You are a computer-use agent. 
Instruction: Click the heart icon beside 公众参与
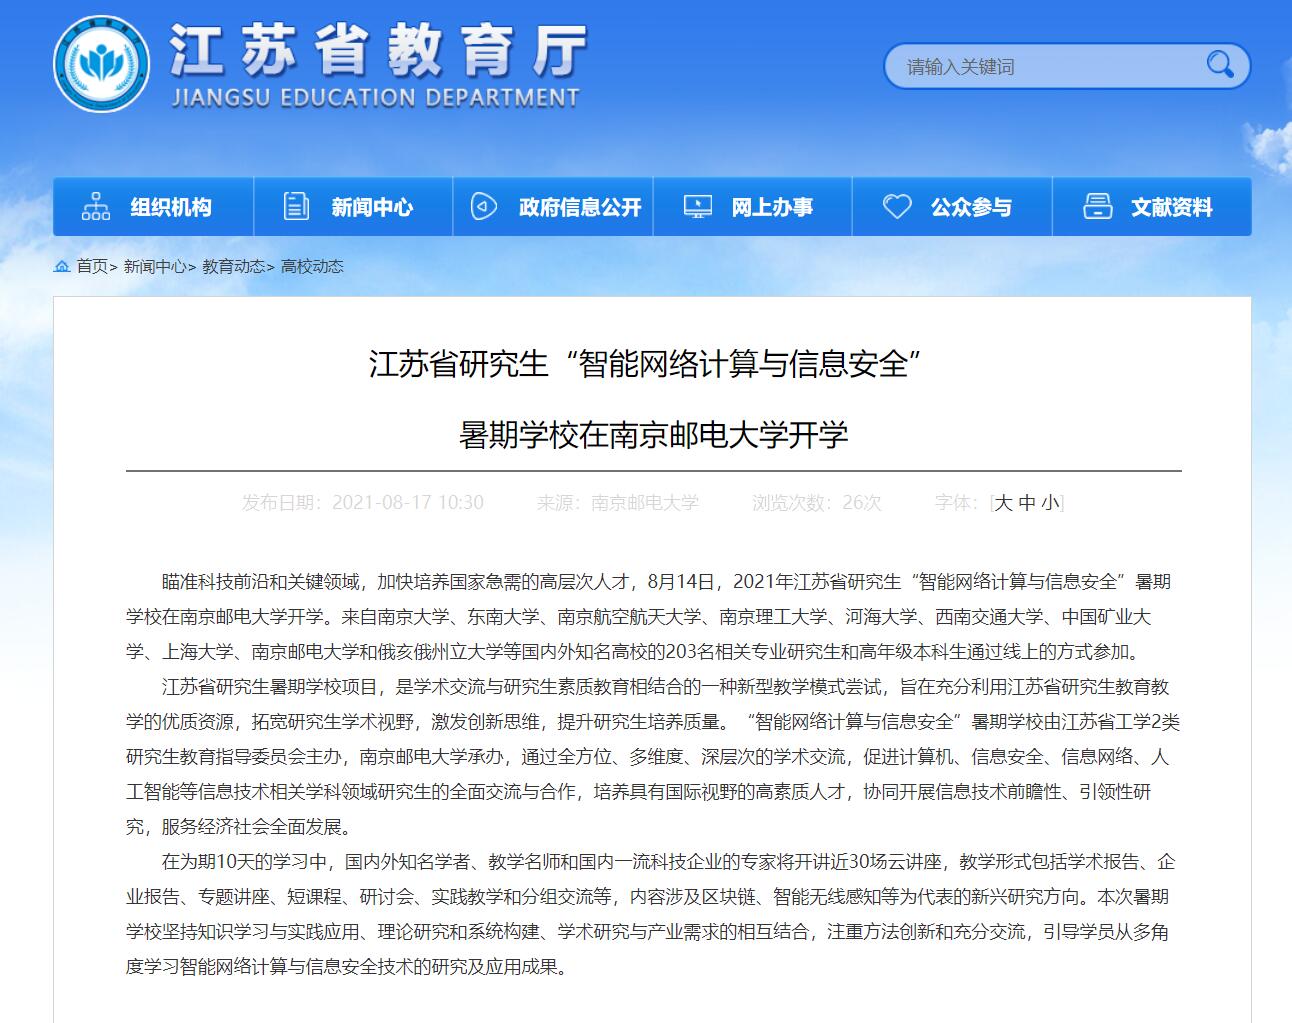[x=897, y=207]
